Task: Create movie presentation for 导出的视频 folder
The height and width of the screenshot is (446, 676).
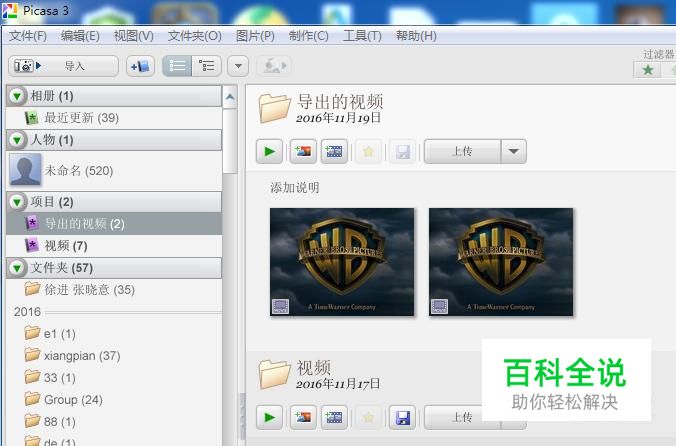Action: 334,151
